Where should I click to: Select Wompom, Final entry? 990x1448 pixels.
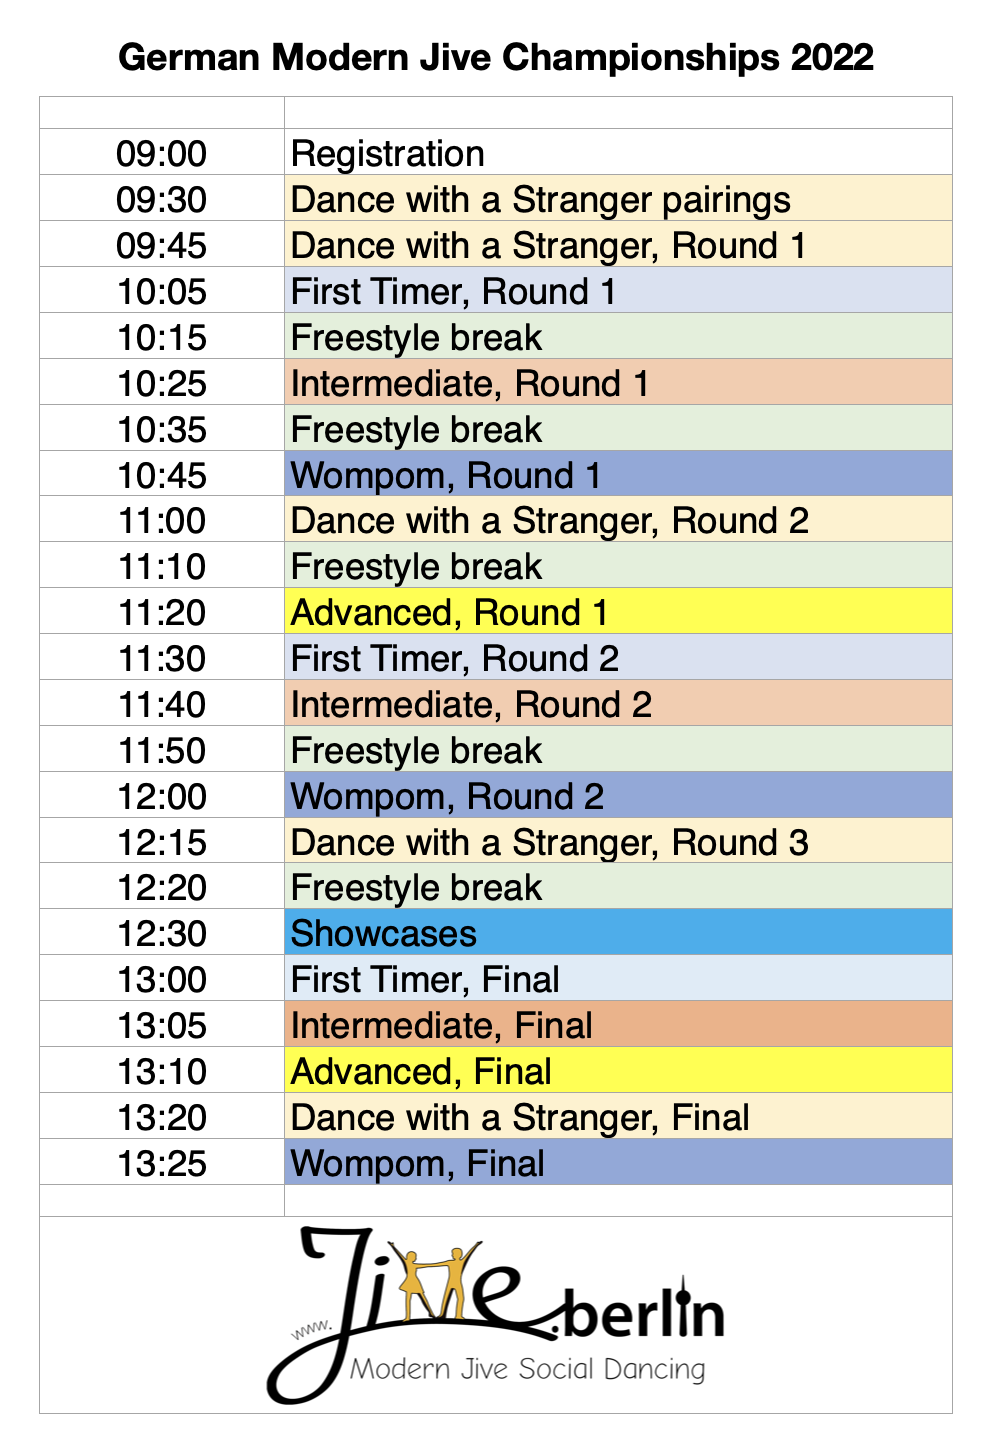pyautogui.click(x=618, y=1162)
